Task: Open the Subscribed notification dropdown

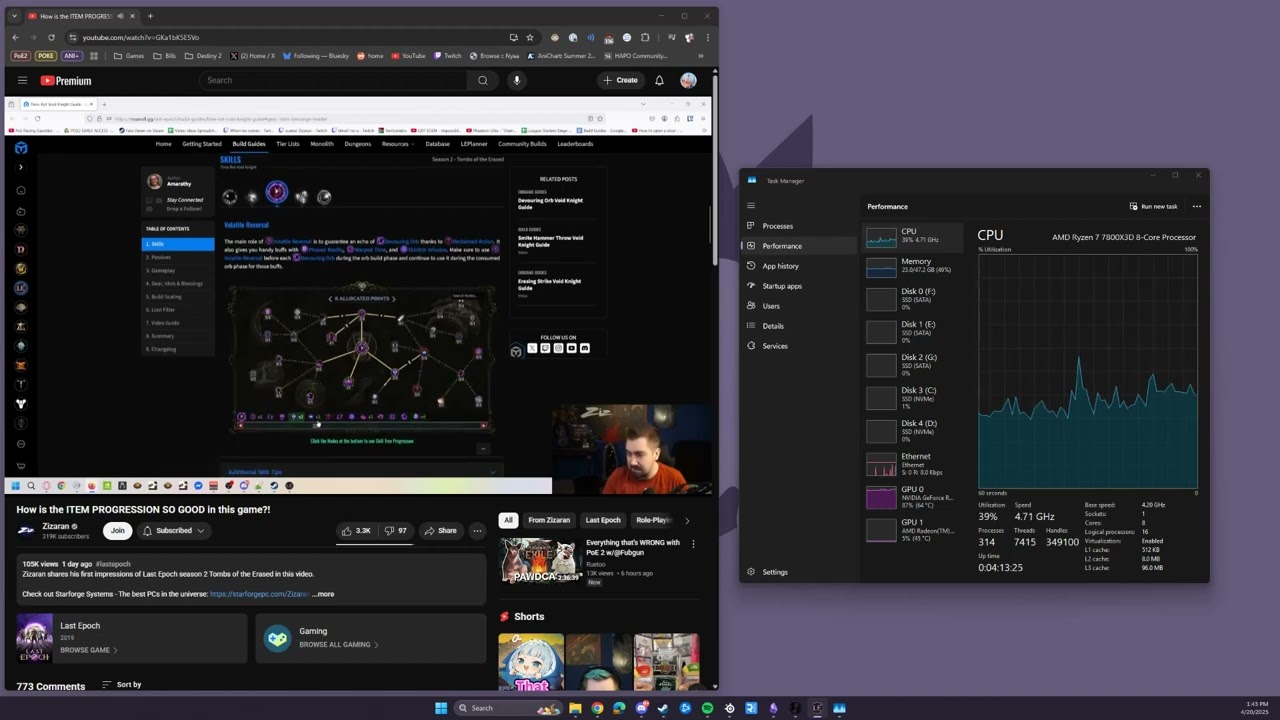Action: [x=174, y=530]
